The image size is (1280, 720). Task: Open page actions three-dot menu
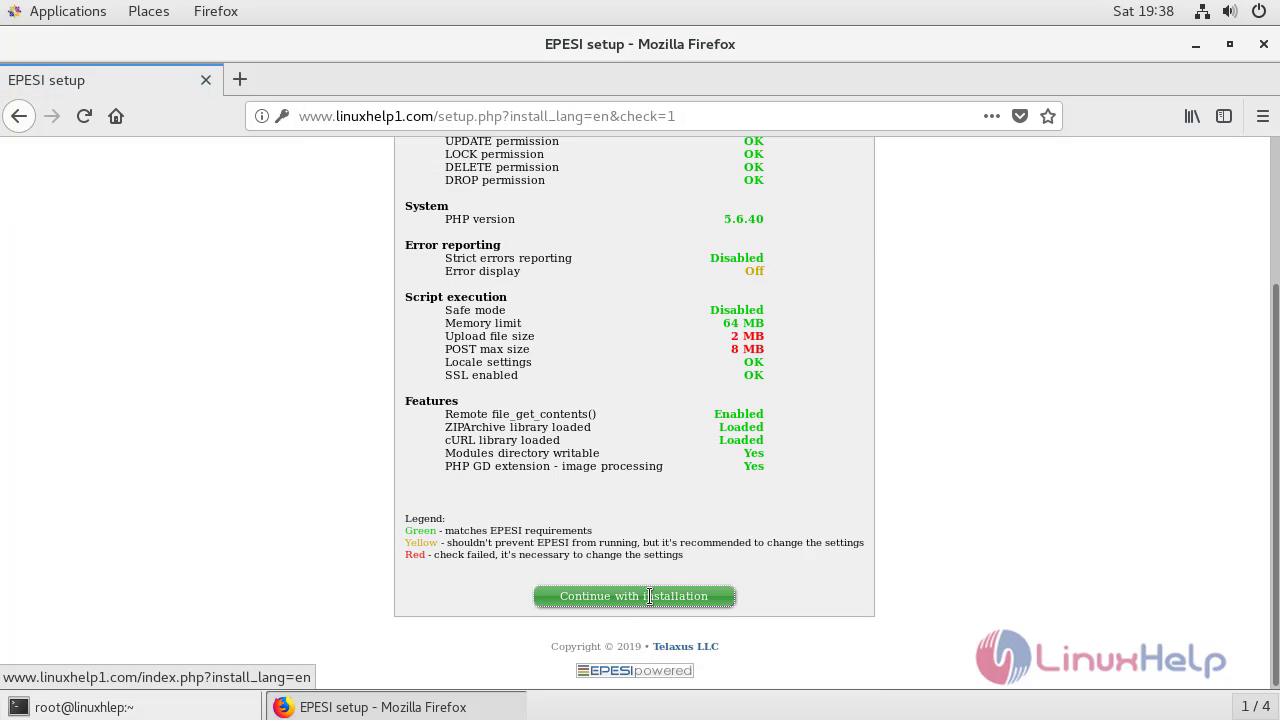(992, 116)
